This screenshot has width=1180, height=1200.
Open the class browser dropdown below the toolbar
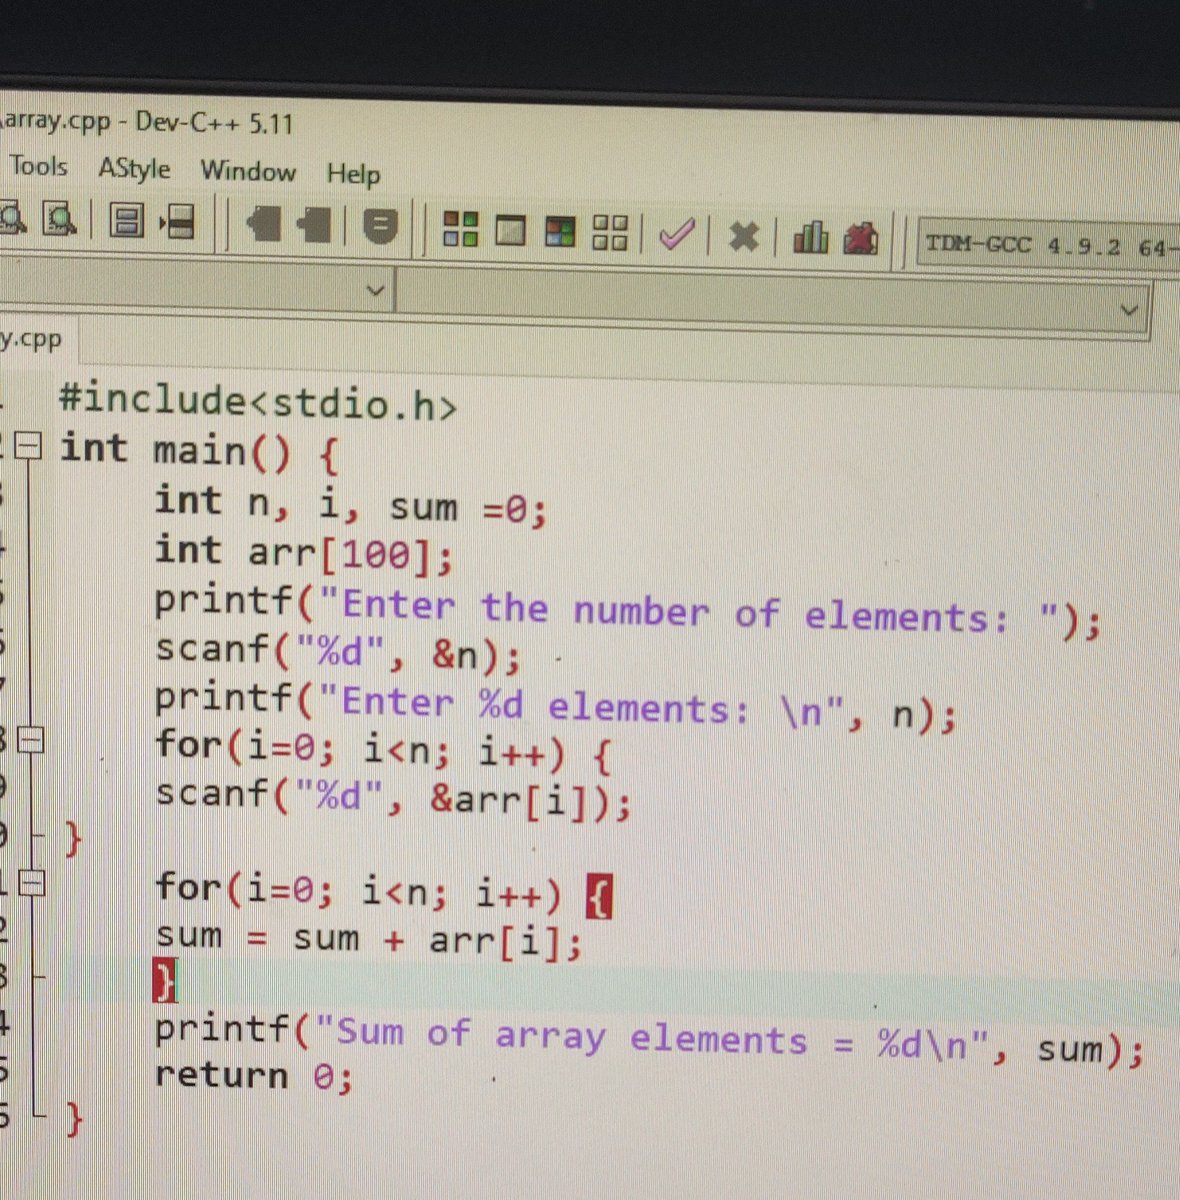pyautogui.click(x=375, y=290)
